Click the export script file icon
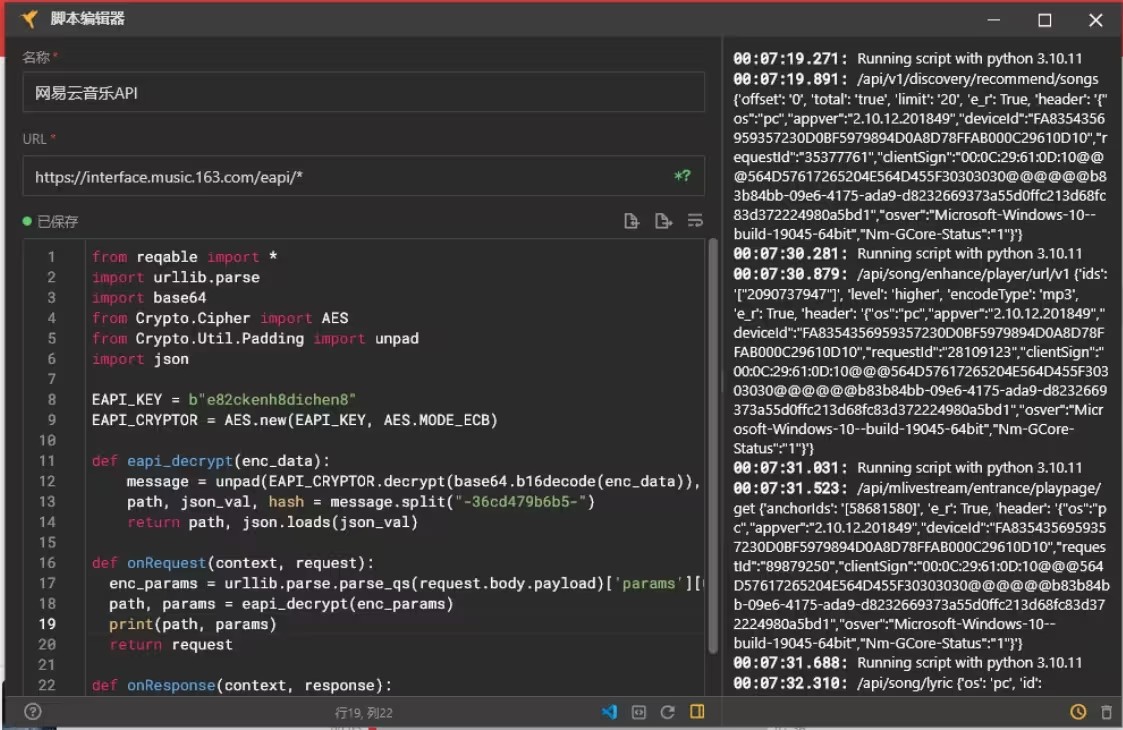 pos(663,221)
